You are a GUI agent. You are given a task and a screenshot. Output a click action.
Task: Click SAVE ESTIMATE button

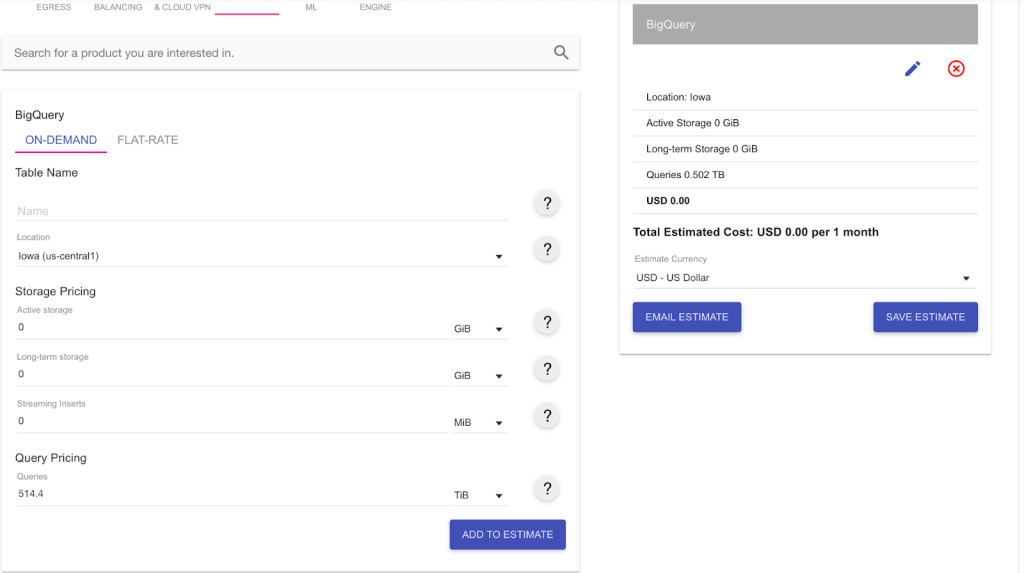(x=925, y=317)
